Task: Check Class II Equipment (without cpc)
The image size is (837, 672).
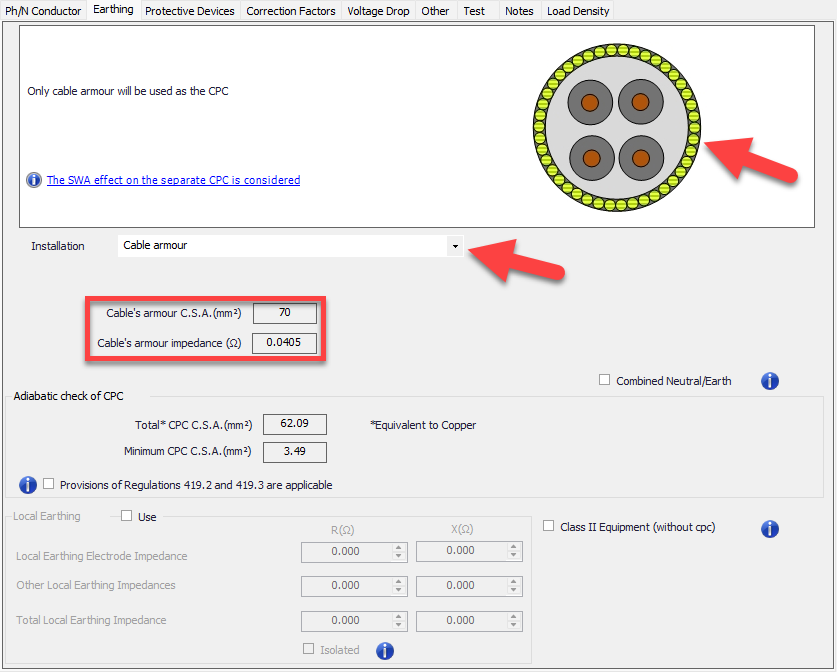Action: click(x=549, y=526)
